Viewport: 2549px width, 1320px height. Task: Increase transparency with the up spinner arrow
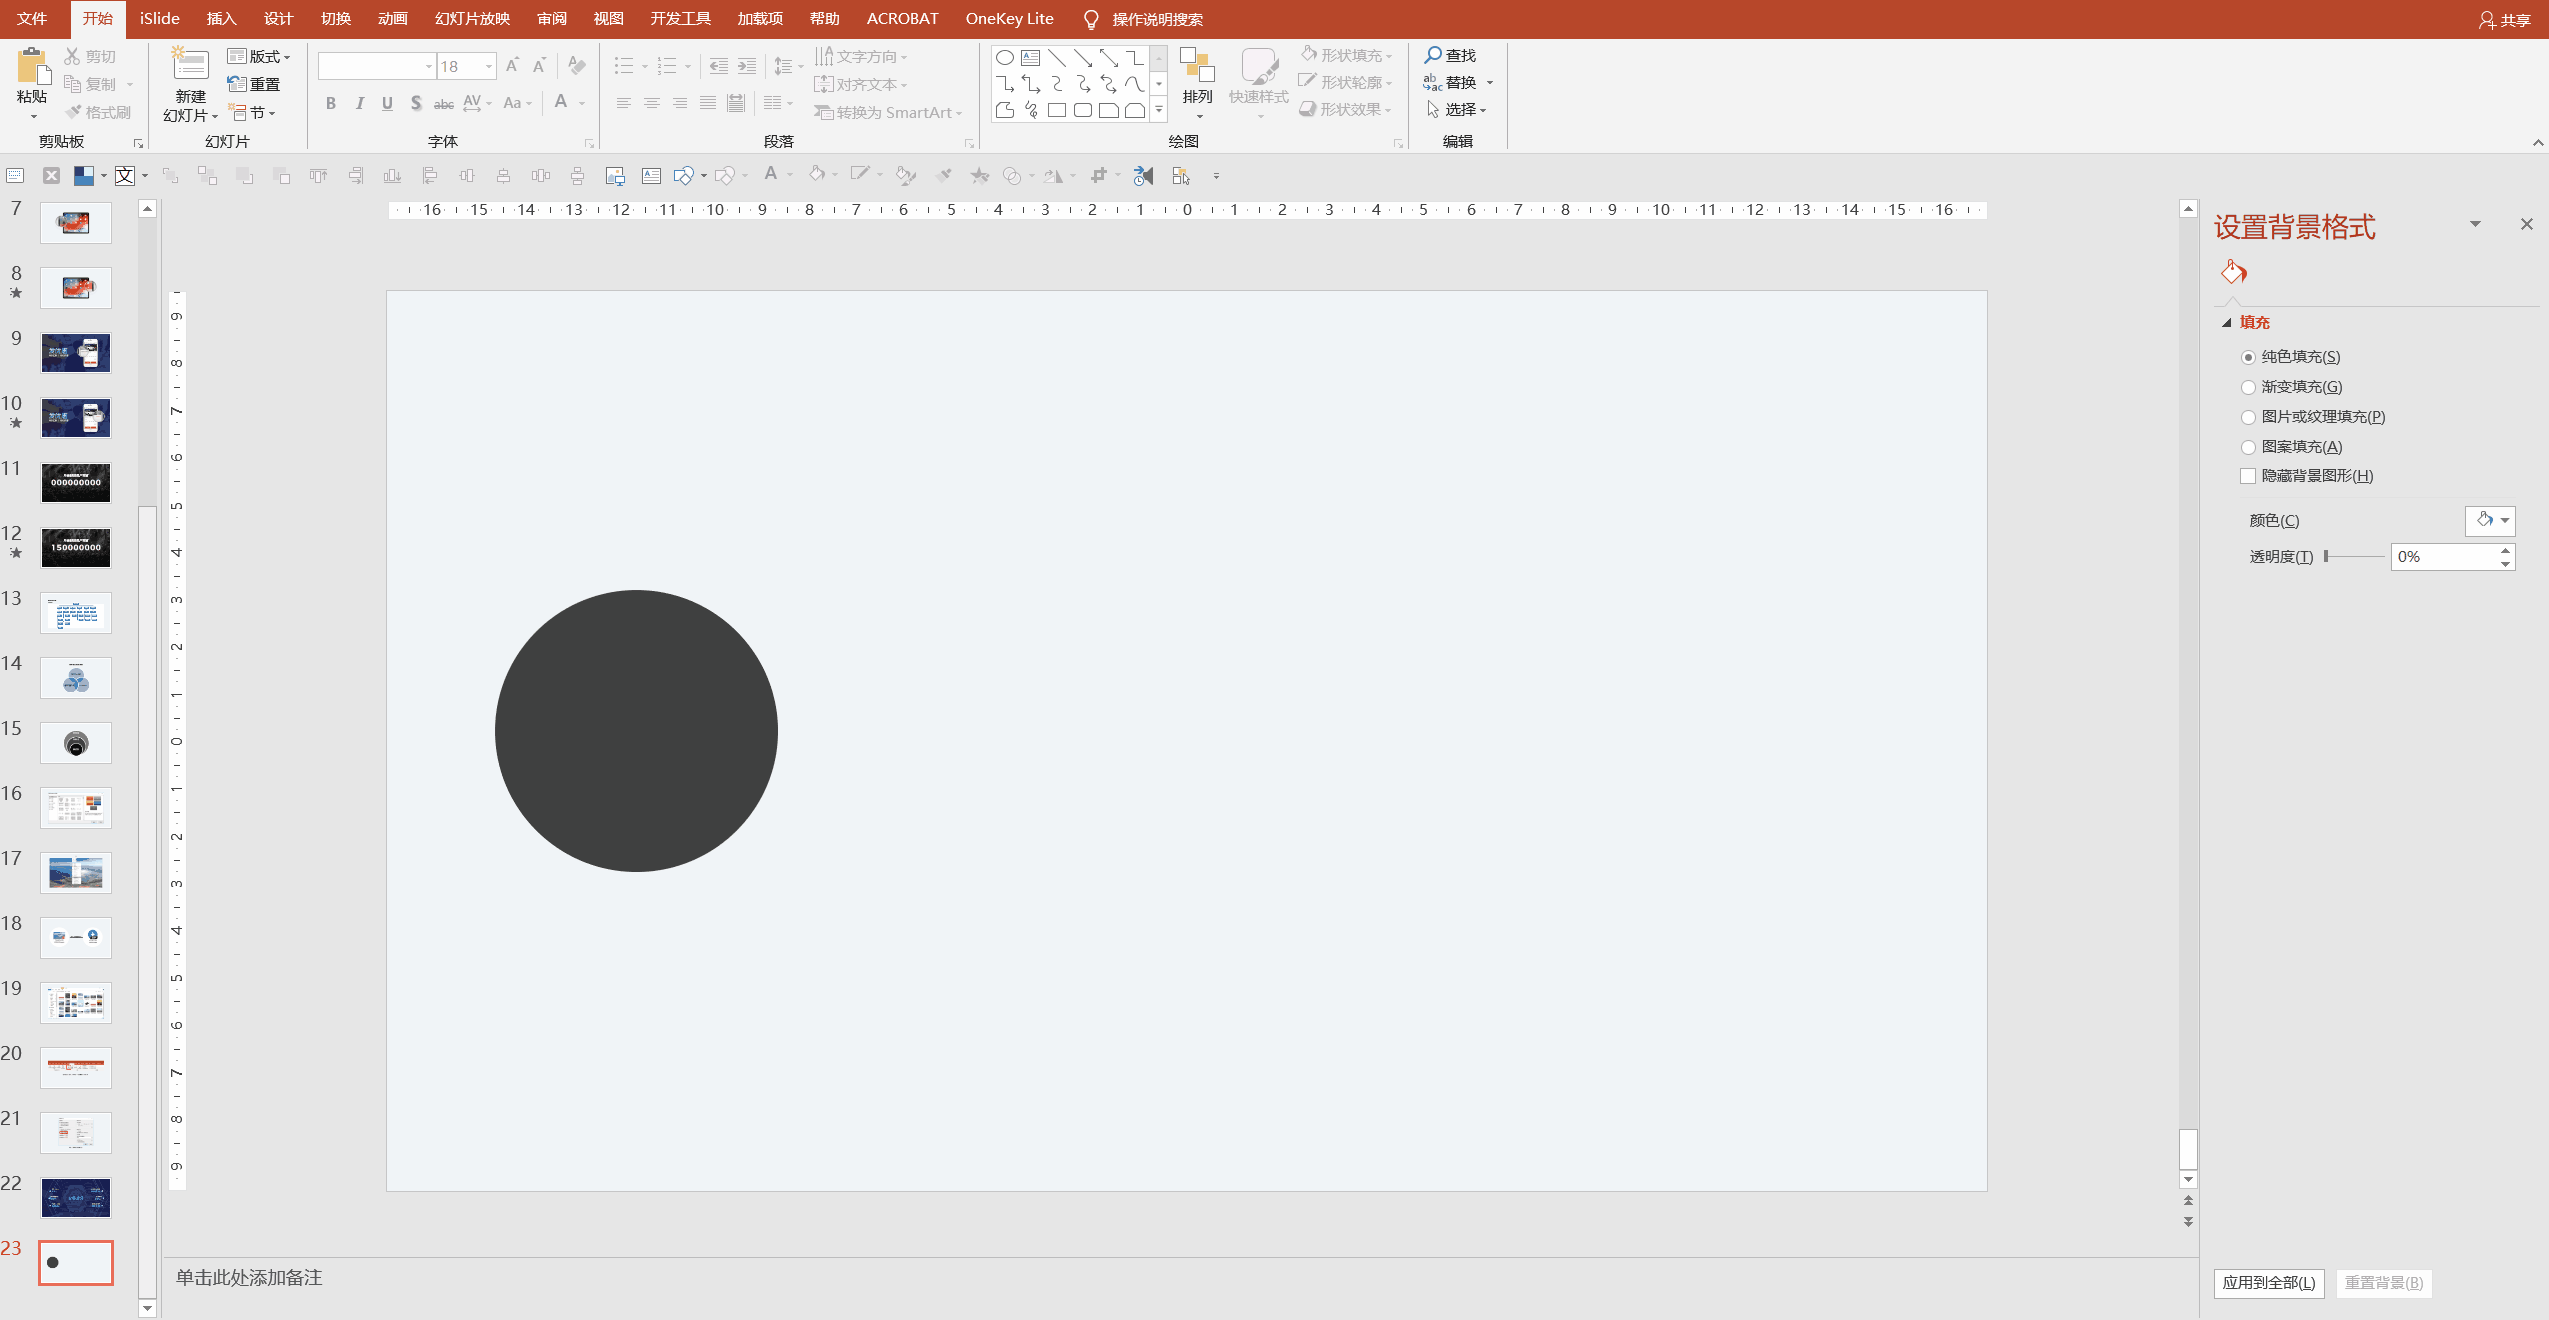[x=2505, y=550]
